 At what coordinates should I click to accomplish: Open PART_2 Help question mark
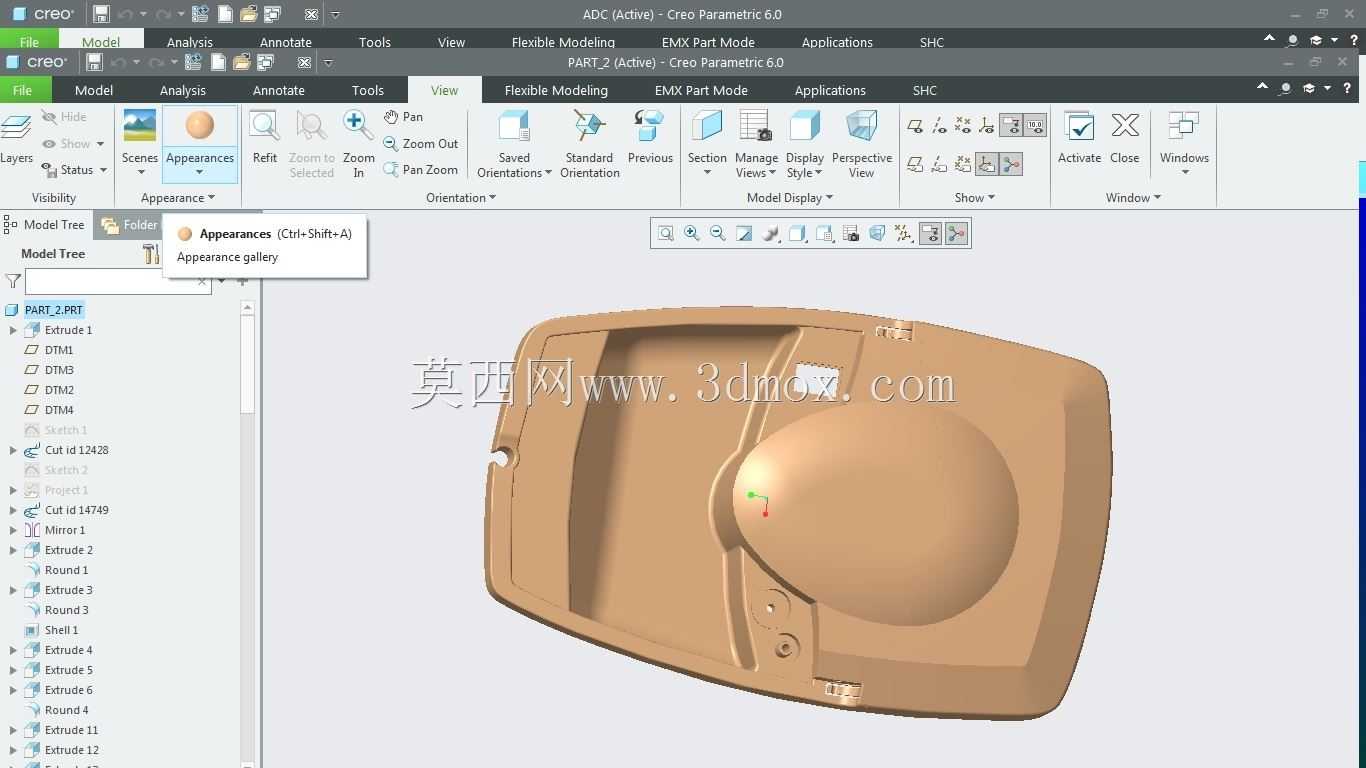point(1348,88)
